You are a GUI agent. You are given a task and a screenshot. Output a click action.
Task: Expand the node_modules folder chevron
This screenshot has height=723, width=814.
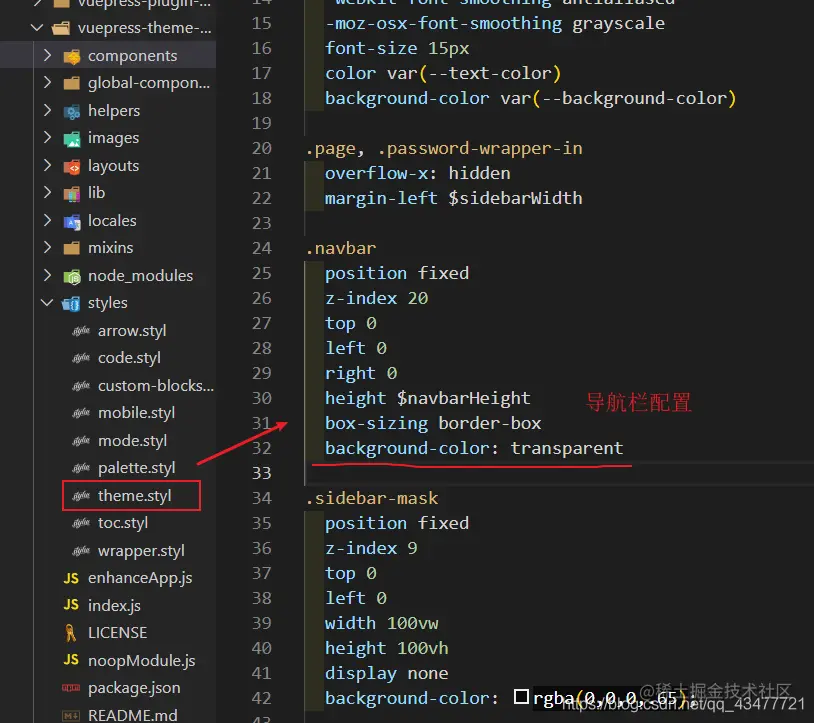(47, 275)
